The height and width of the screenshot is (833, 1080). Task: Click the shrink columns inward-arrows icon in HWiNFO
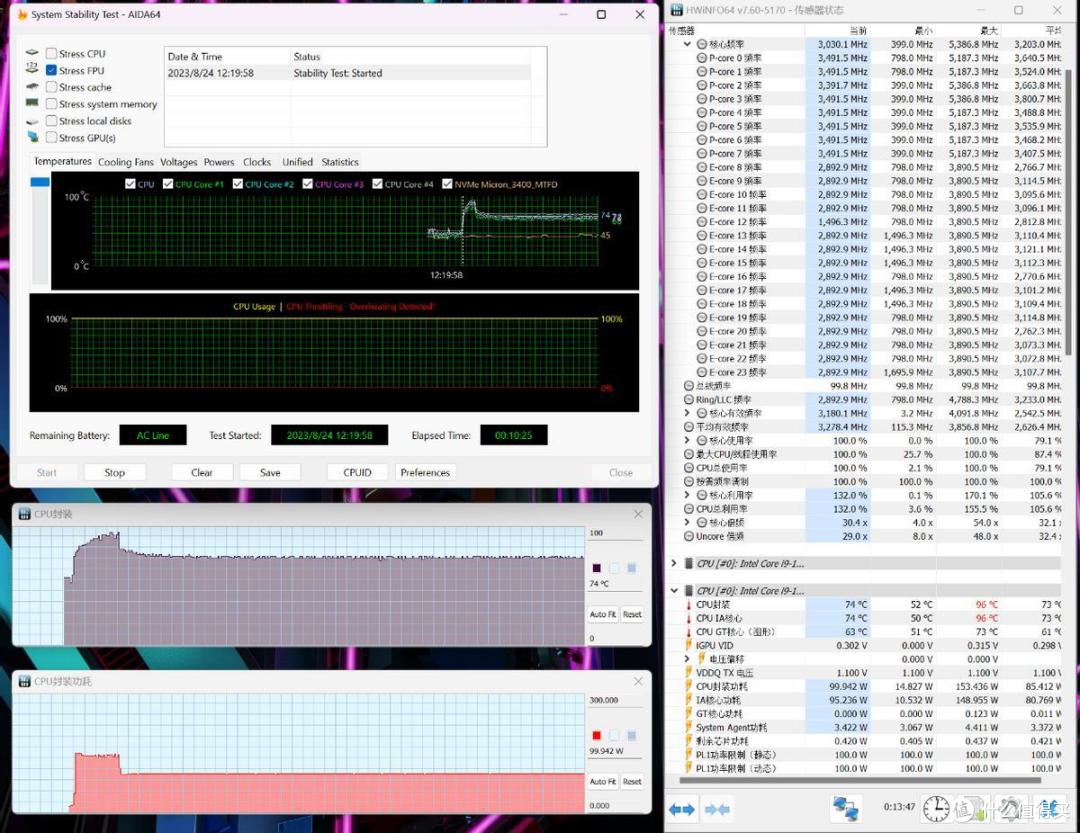(717, 810)
